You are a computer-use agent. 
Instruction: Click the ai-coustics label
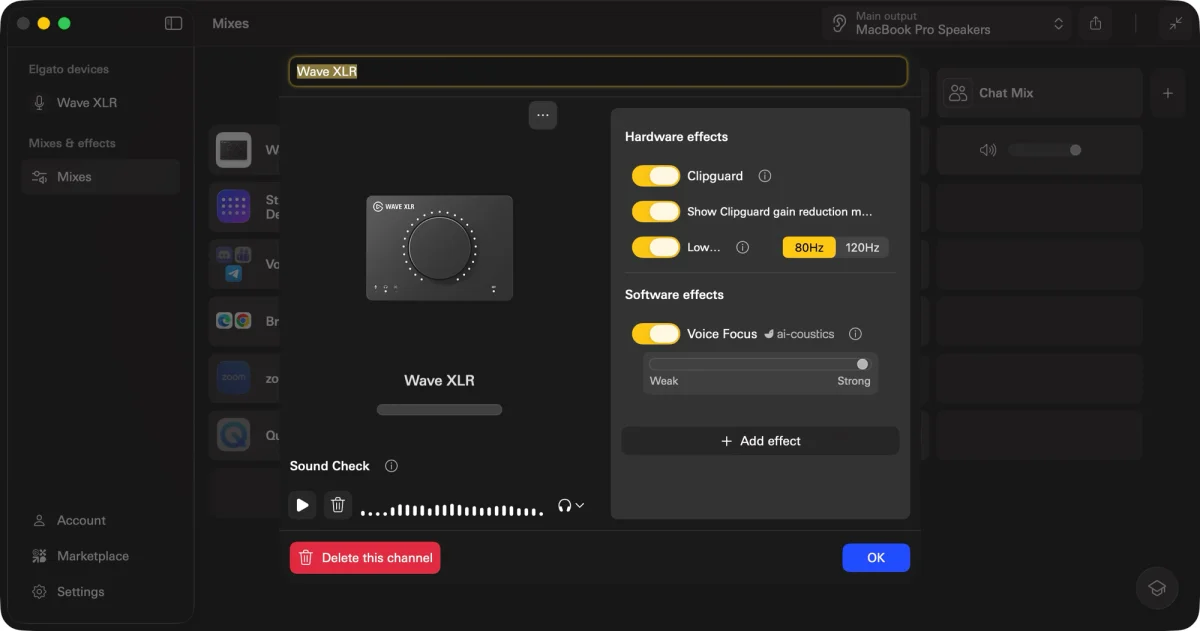(799, 334)
